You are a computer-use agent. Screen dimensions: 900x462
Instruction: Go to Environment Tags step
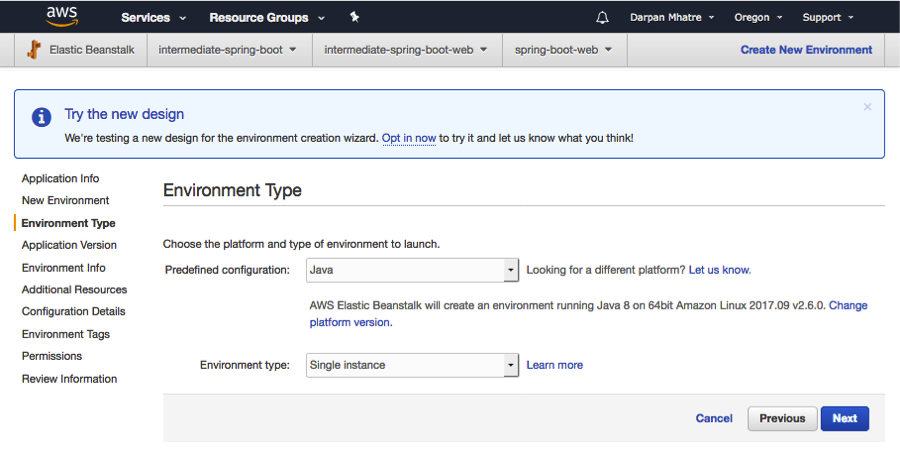click(65, 334)
